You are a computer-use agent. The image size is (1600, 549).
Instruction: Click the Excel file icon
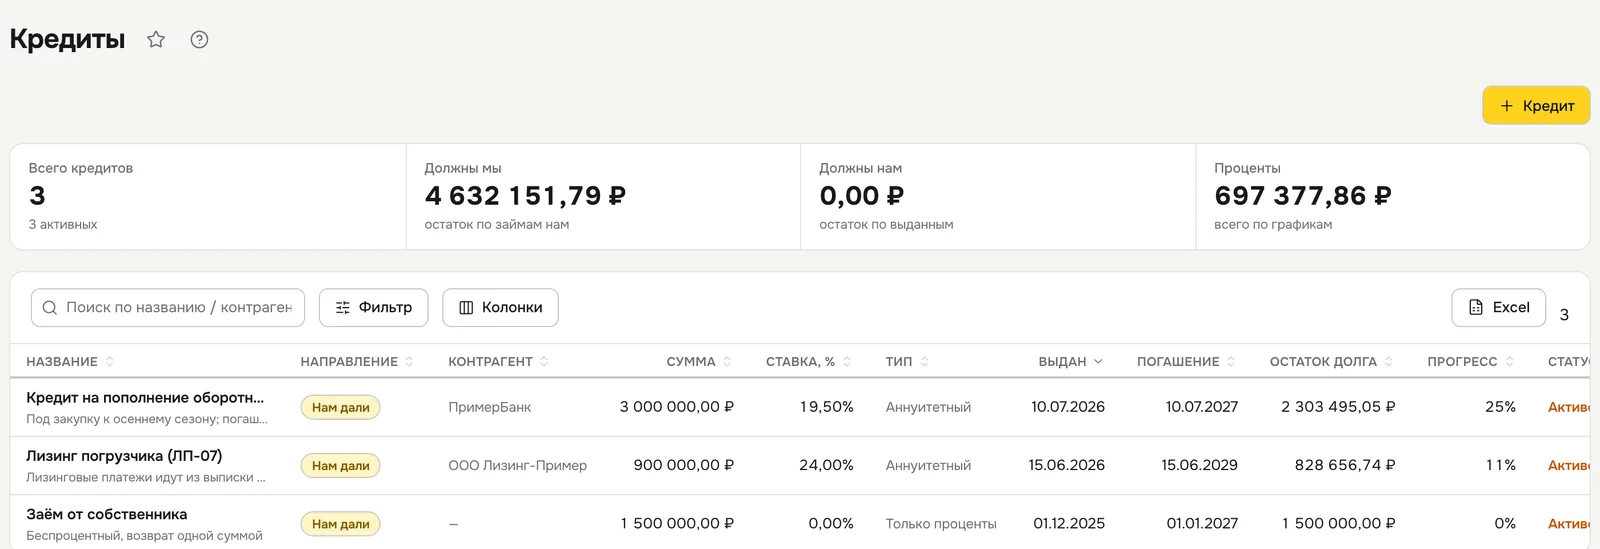(x=1476, y=308)
